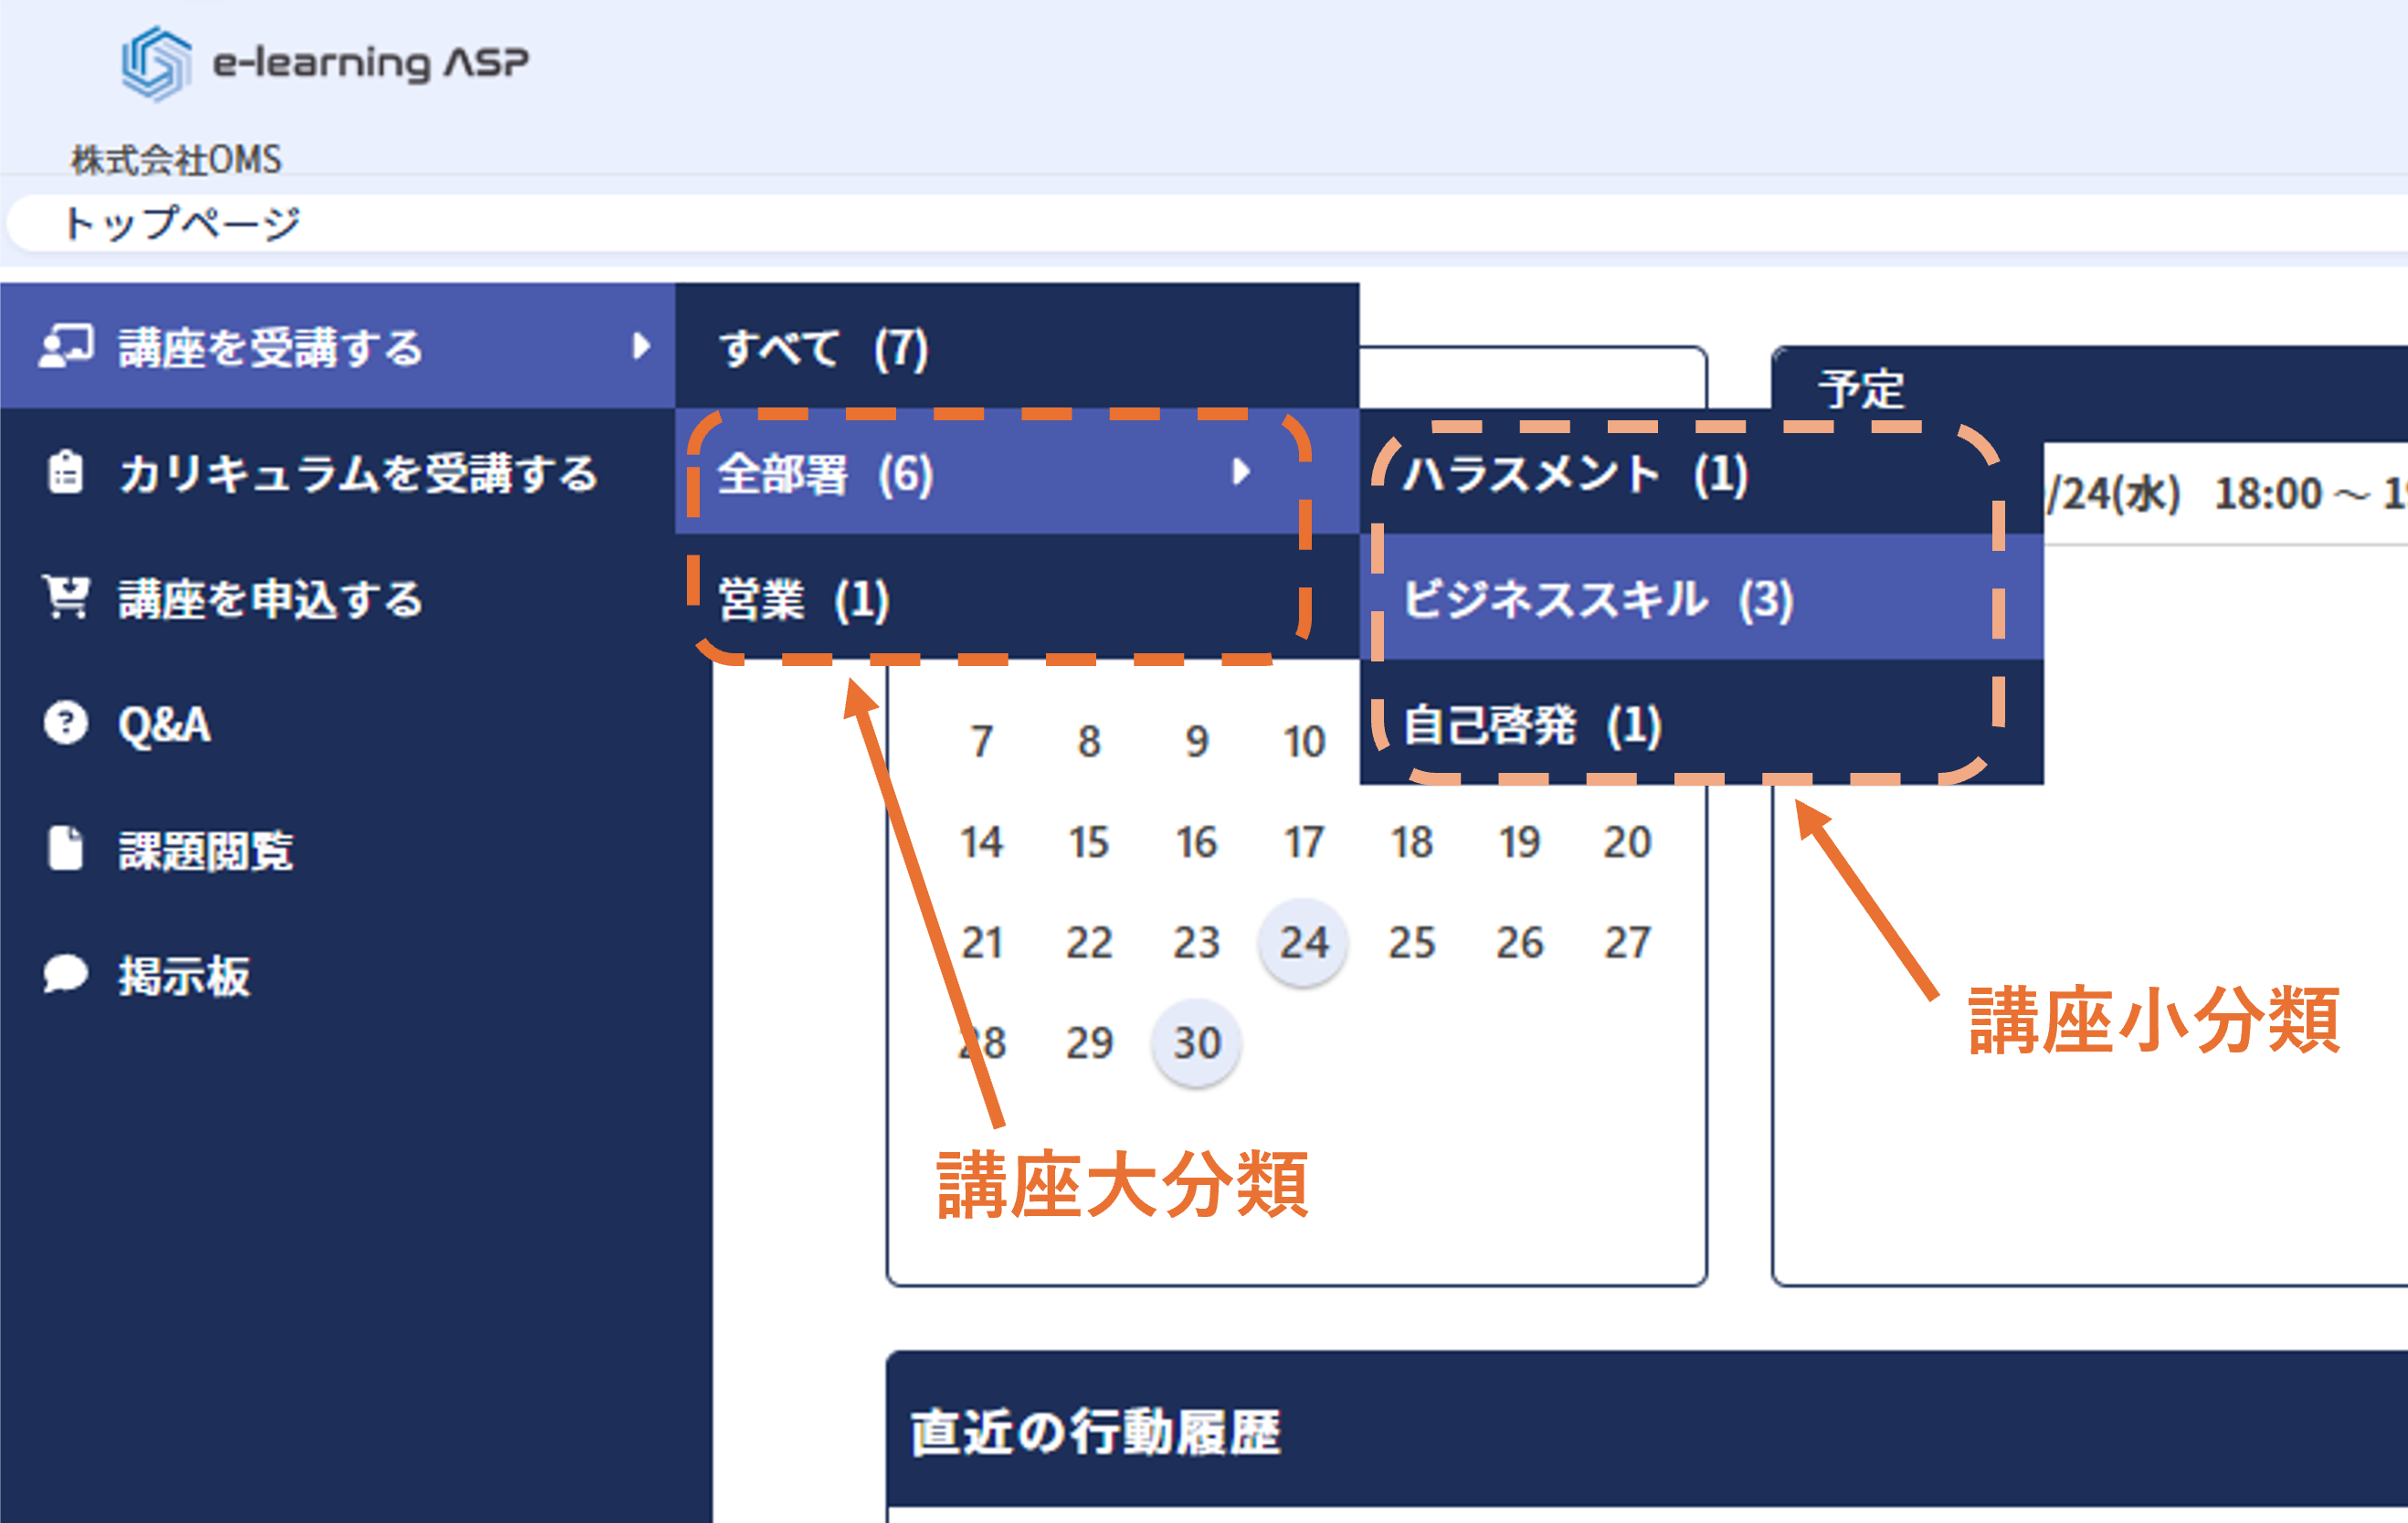Image resolution: width=2408 pixels, height=1523 pixels.
Task: Click the e-learning ASP logo icon
Action: pos(156,63)
